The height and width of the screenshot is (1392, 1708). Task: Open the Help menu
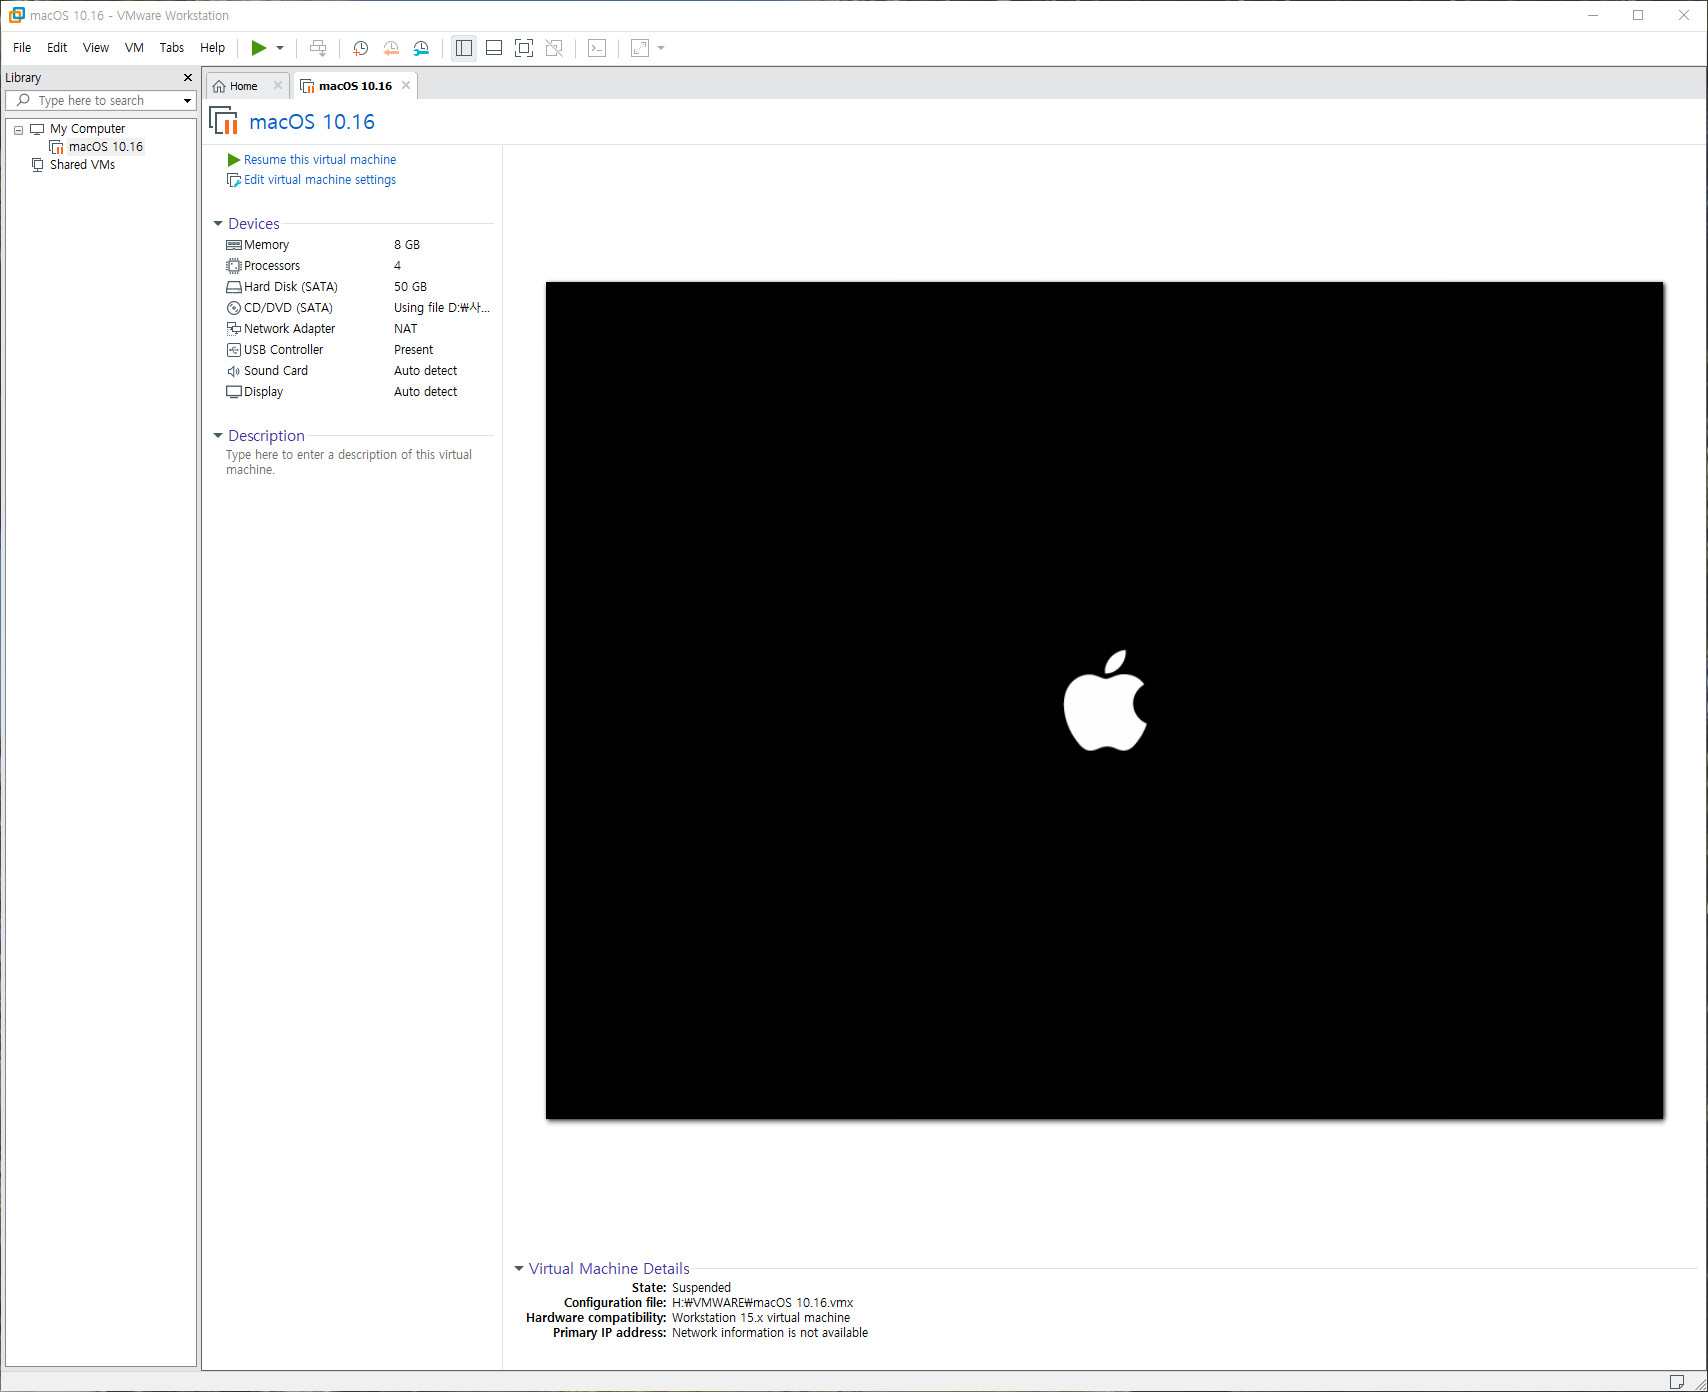pos(212,48)
